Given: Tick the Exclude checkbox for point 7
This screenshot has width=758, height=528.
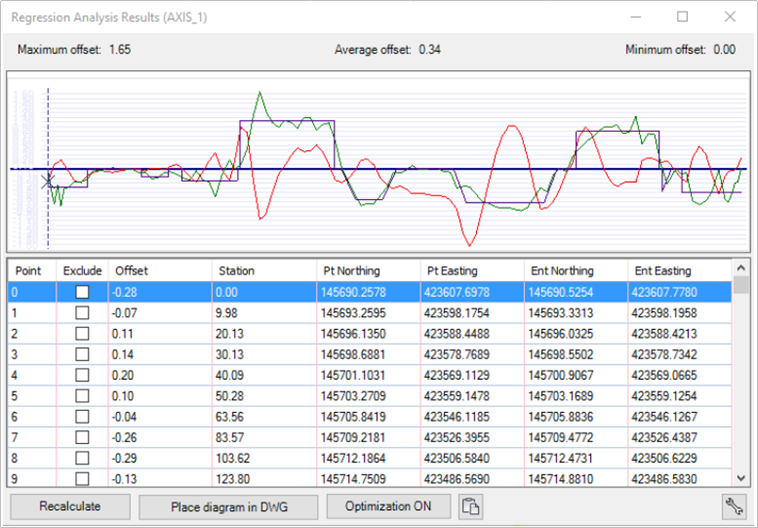Looking at the screenshot, I should [82, 436].
